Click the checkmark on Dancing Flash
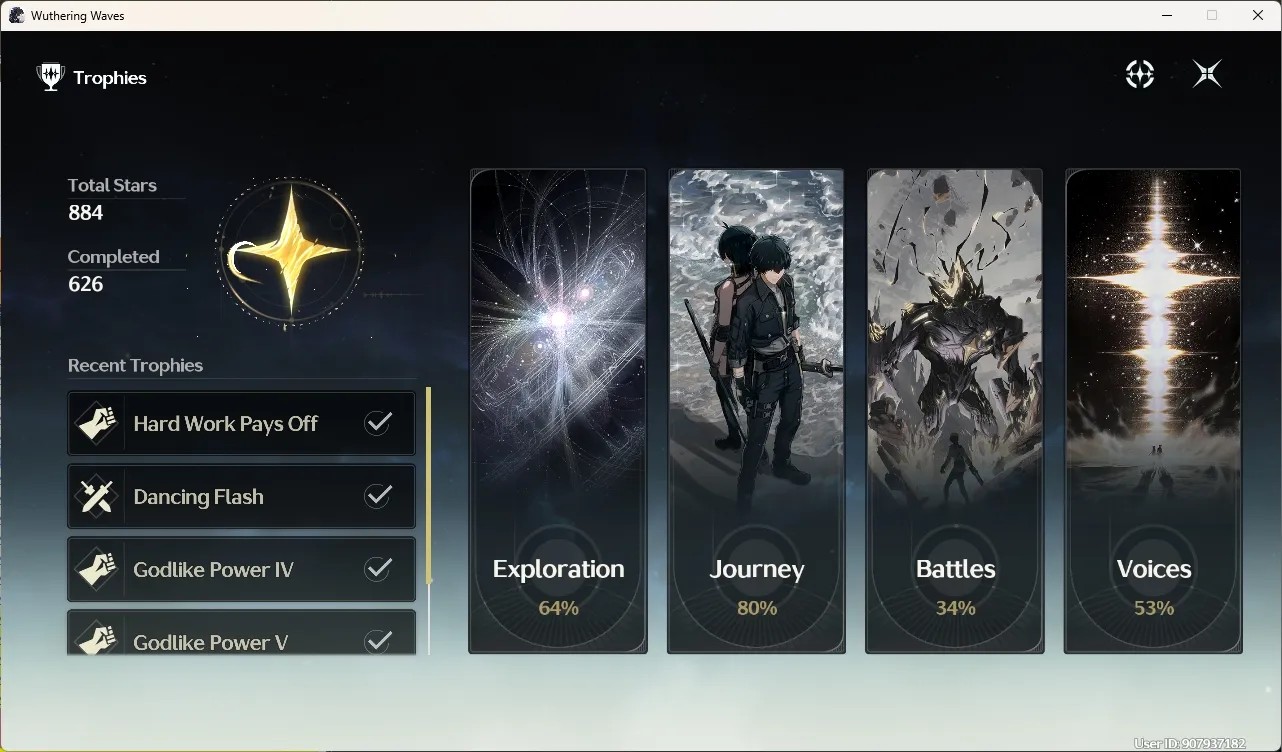Screen dimensions: 1282x752 coord(378,496)
